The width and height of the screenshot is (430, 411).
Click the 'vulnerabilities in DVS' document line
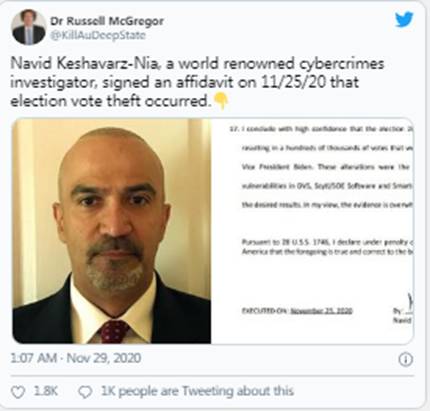(327, 186)
